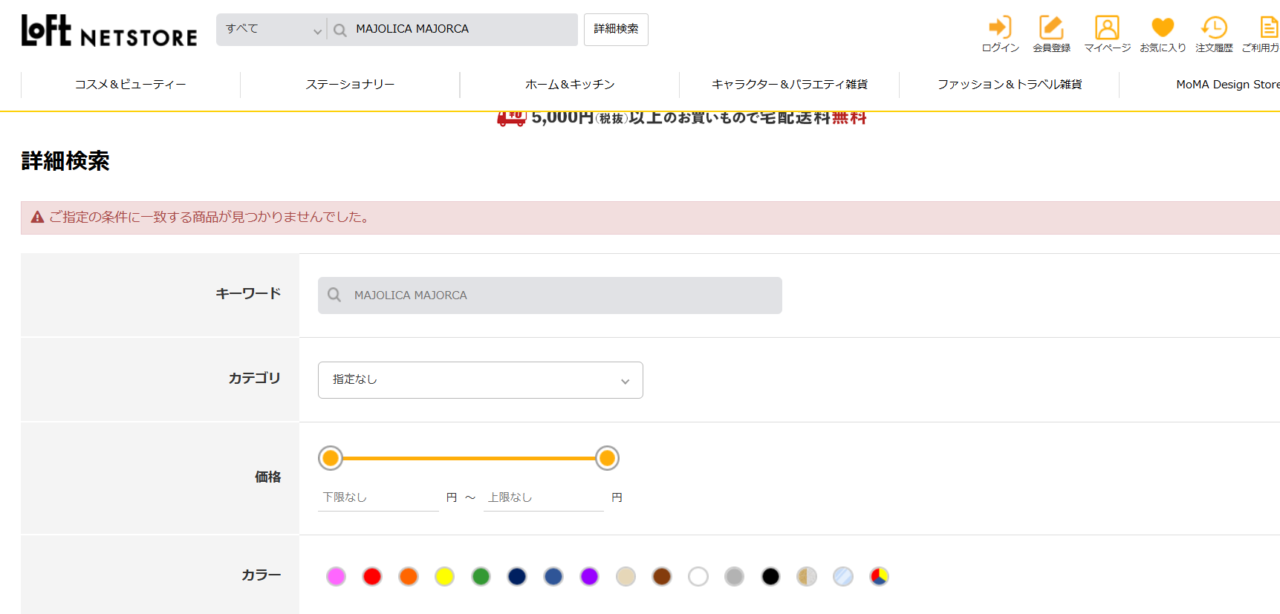
Task: Open the member registration pencil icon
Action: pyautogui.click(x=1051, y=27)
